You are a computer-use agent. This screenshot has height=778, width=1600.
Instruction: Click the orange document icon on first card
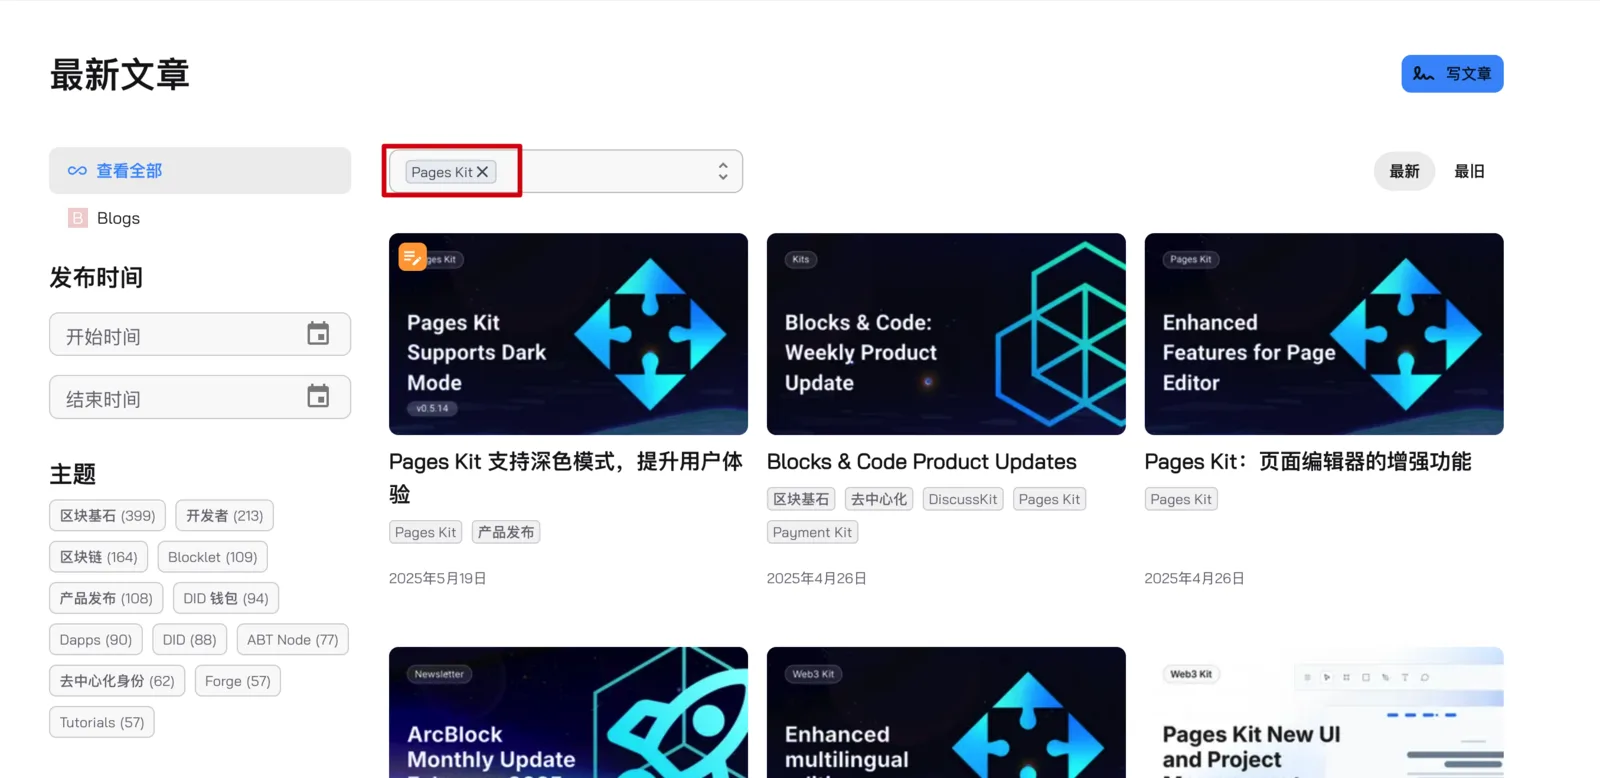coord(412,257)
